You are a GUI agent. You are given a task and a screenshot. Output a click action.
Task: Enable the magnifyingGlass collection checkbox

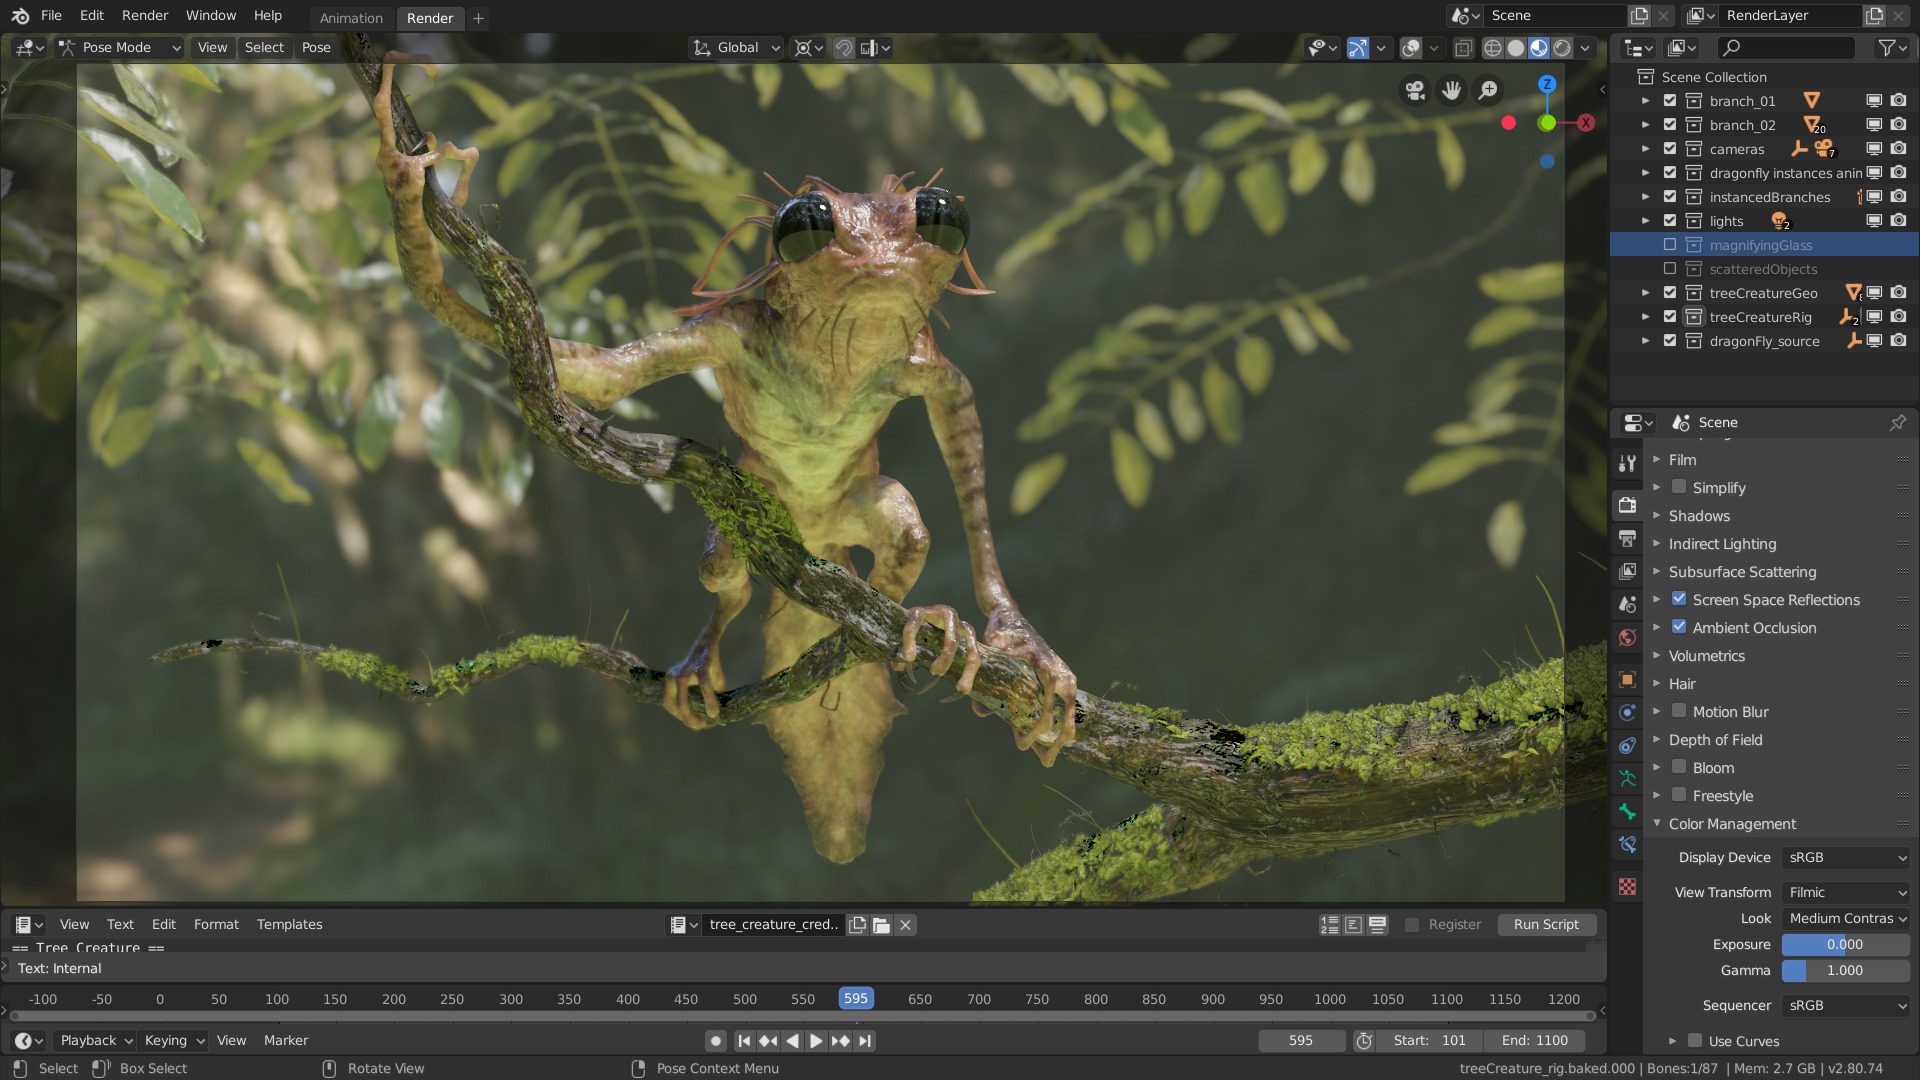point(1669,245)
